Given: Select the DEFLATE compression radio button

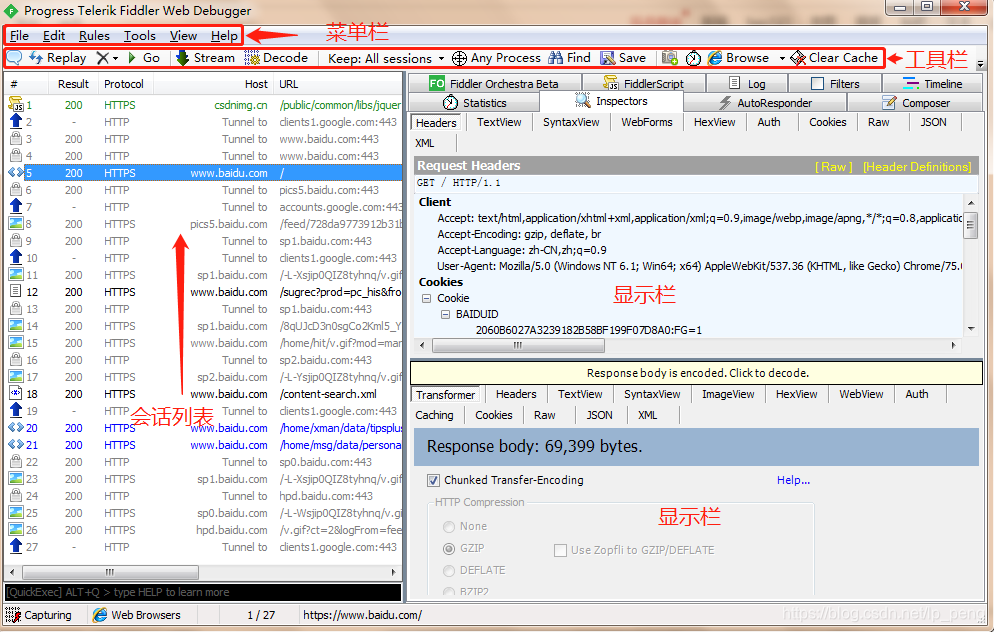Looking at the screenshot, I should (x=449, y=571).
